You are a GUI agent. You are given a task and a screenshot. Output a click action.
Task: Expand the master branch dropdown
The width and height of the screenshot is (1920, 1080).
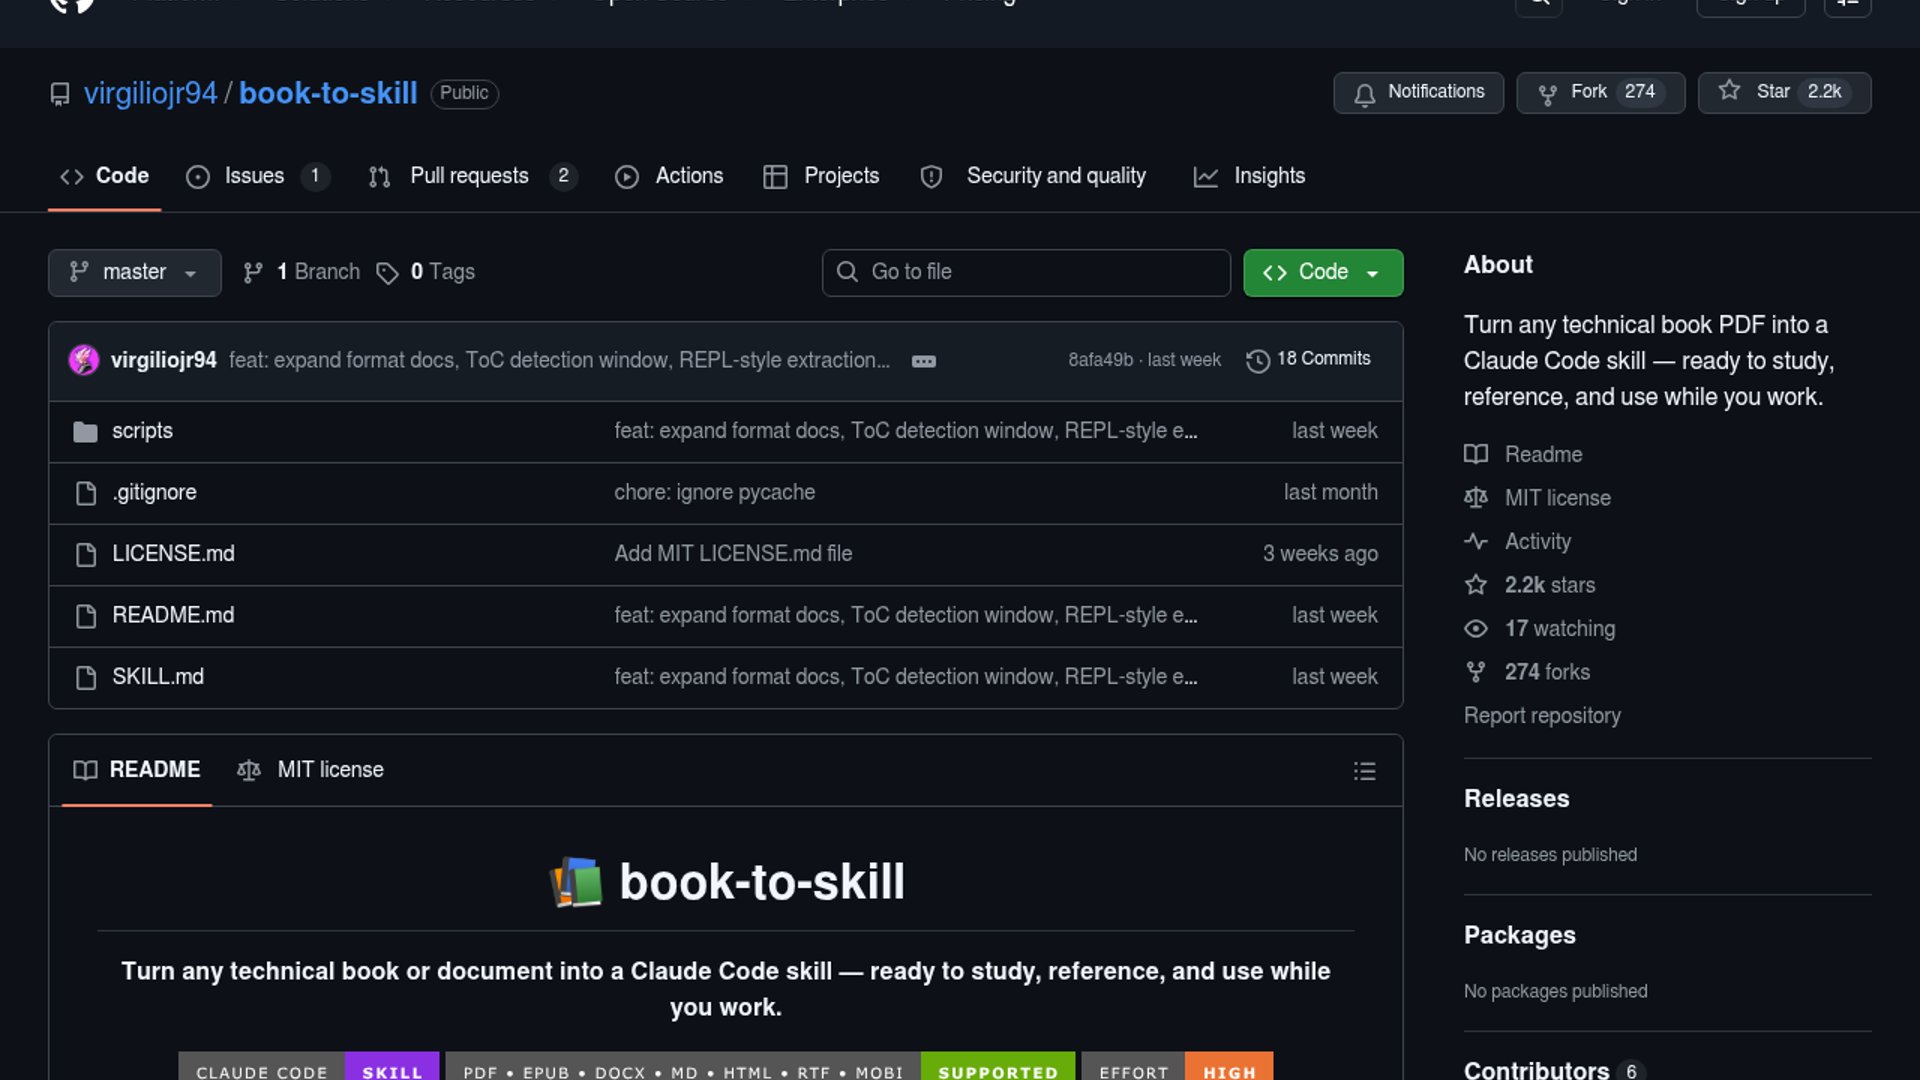tap(134, 272)
